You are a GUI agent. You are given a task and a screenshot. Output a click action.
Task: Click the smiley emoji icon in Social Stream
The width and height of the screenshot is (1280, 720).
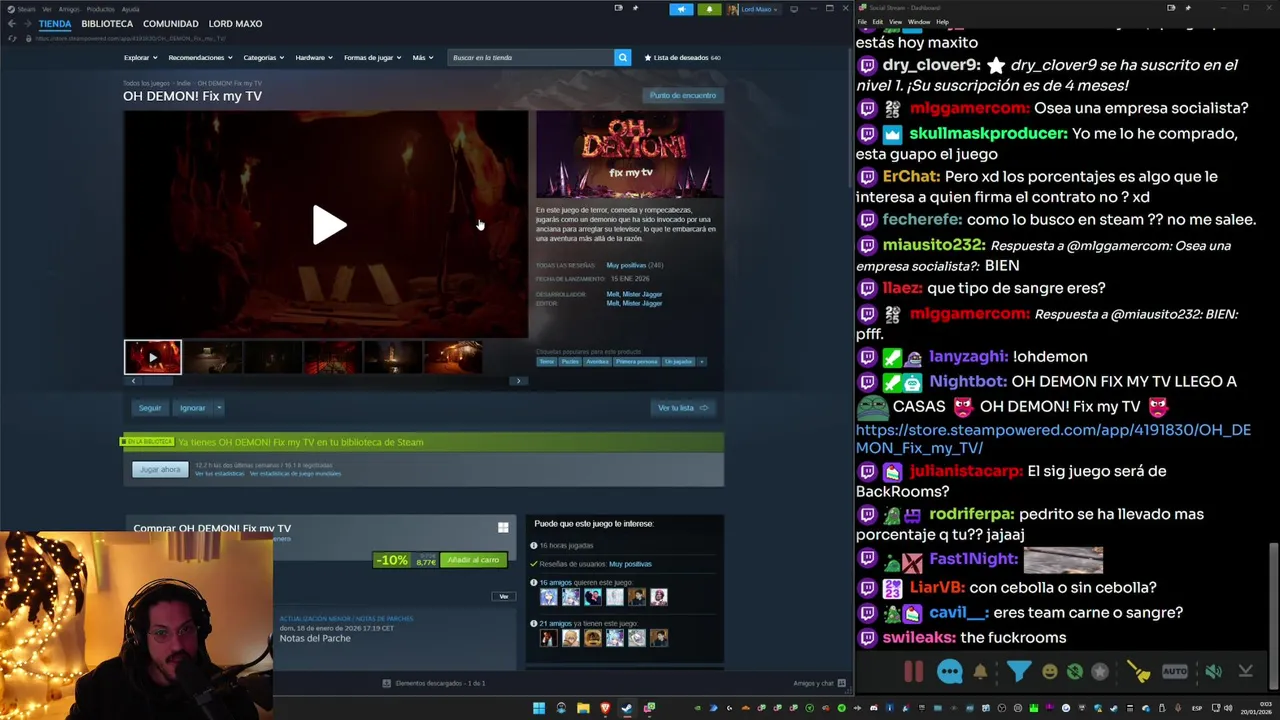[1049, 672]
